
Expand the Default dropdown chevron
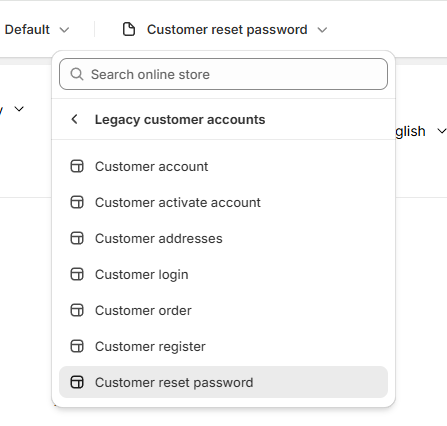point(64,30)
